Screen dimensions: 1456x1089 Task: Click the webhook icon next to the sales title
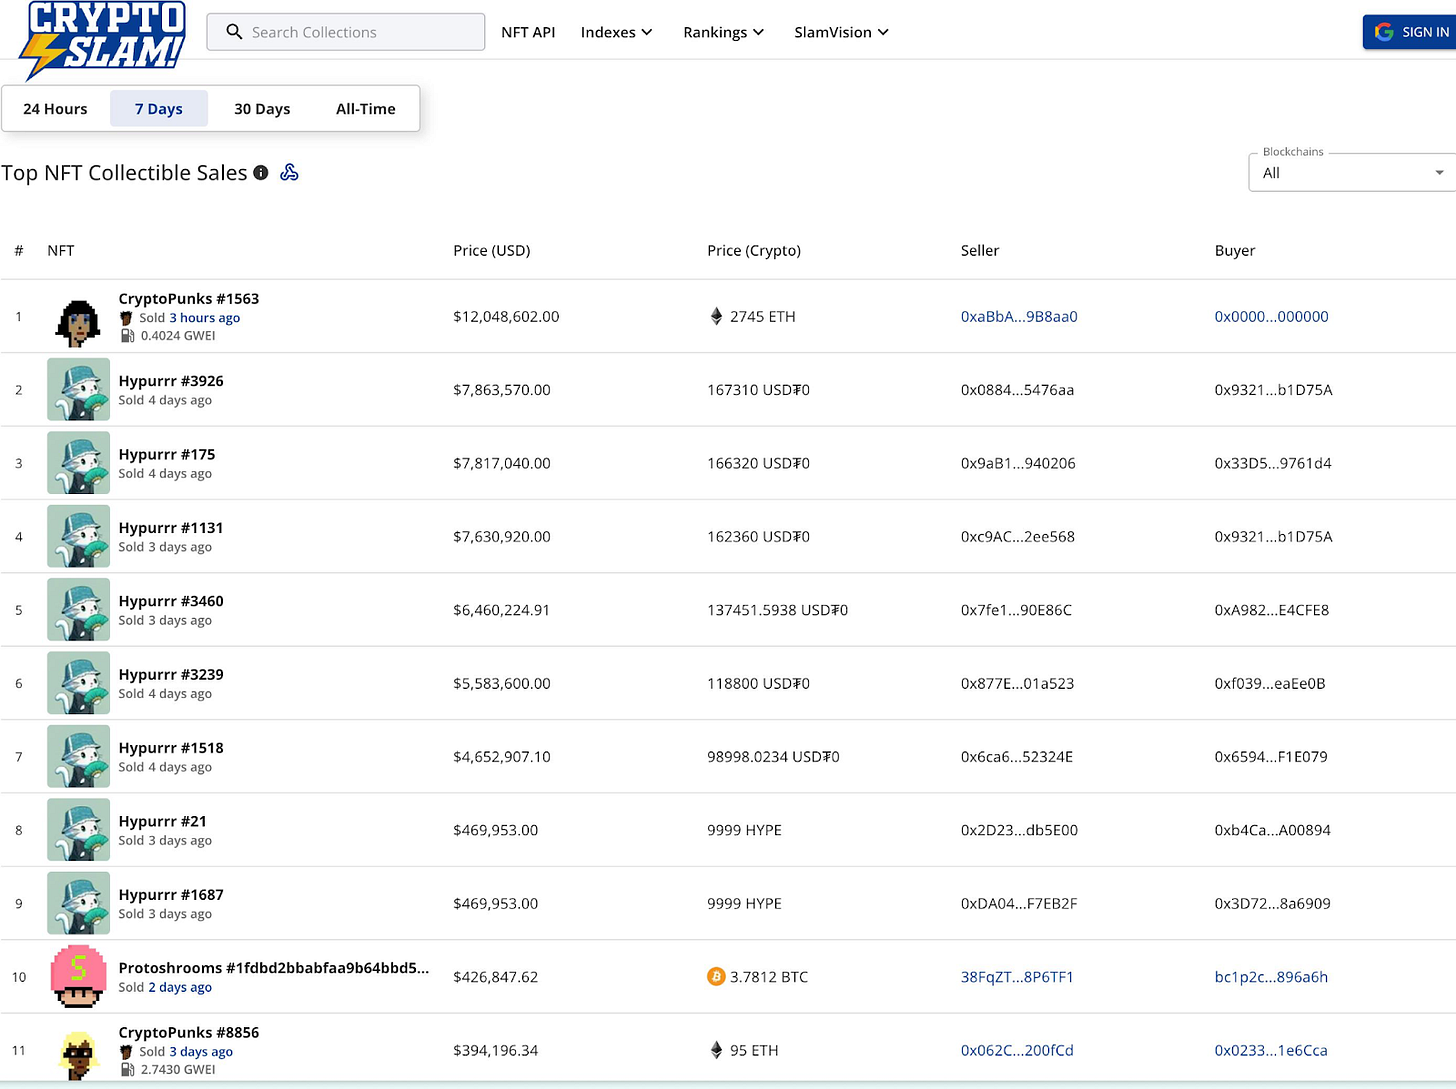coord(289,173)
